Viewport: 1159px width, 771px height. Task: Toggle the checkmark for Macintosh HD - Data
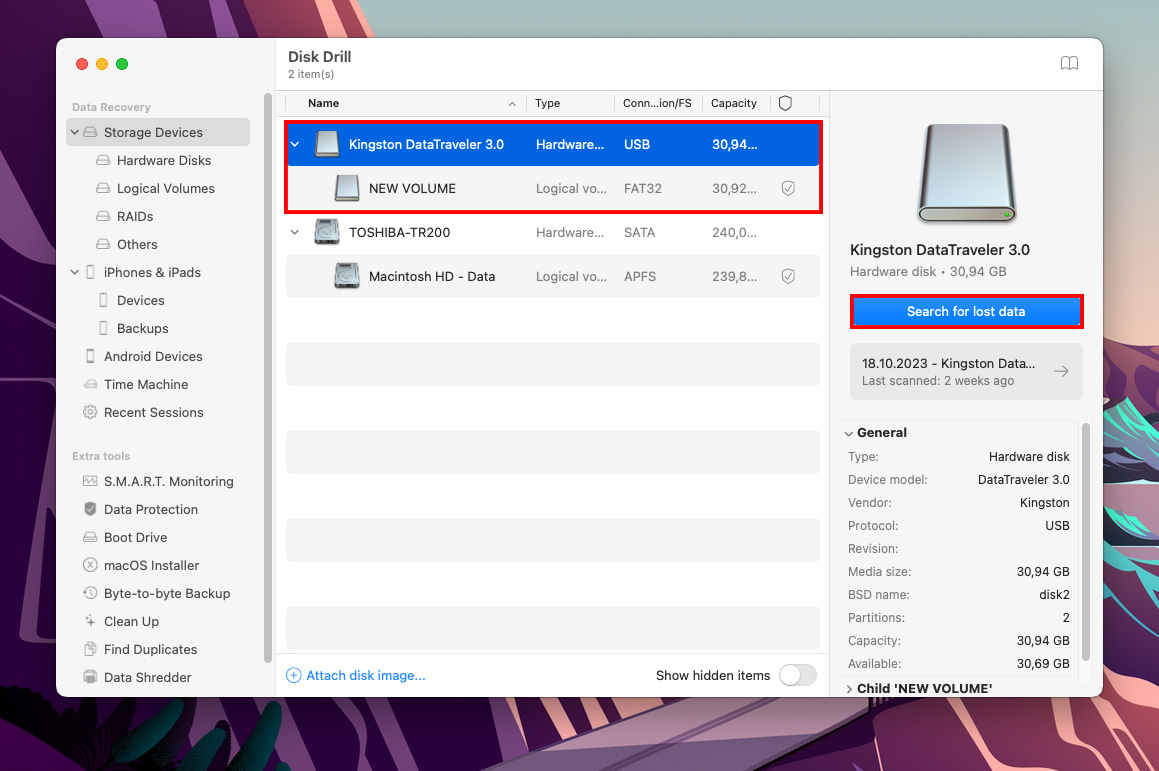pyautogui.click(x=788, y=276)
